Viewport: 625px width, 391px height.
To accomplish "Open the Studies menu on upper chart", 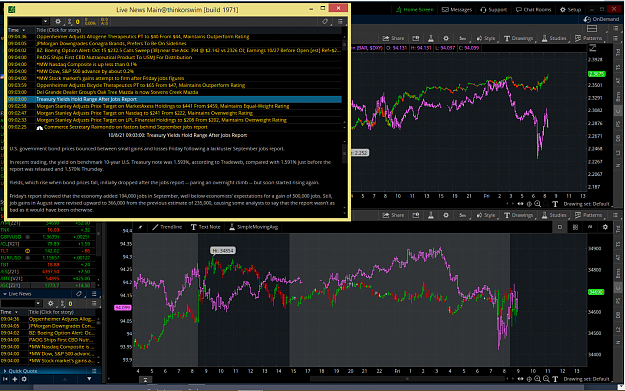I will pos(554,38).
